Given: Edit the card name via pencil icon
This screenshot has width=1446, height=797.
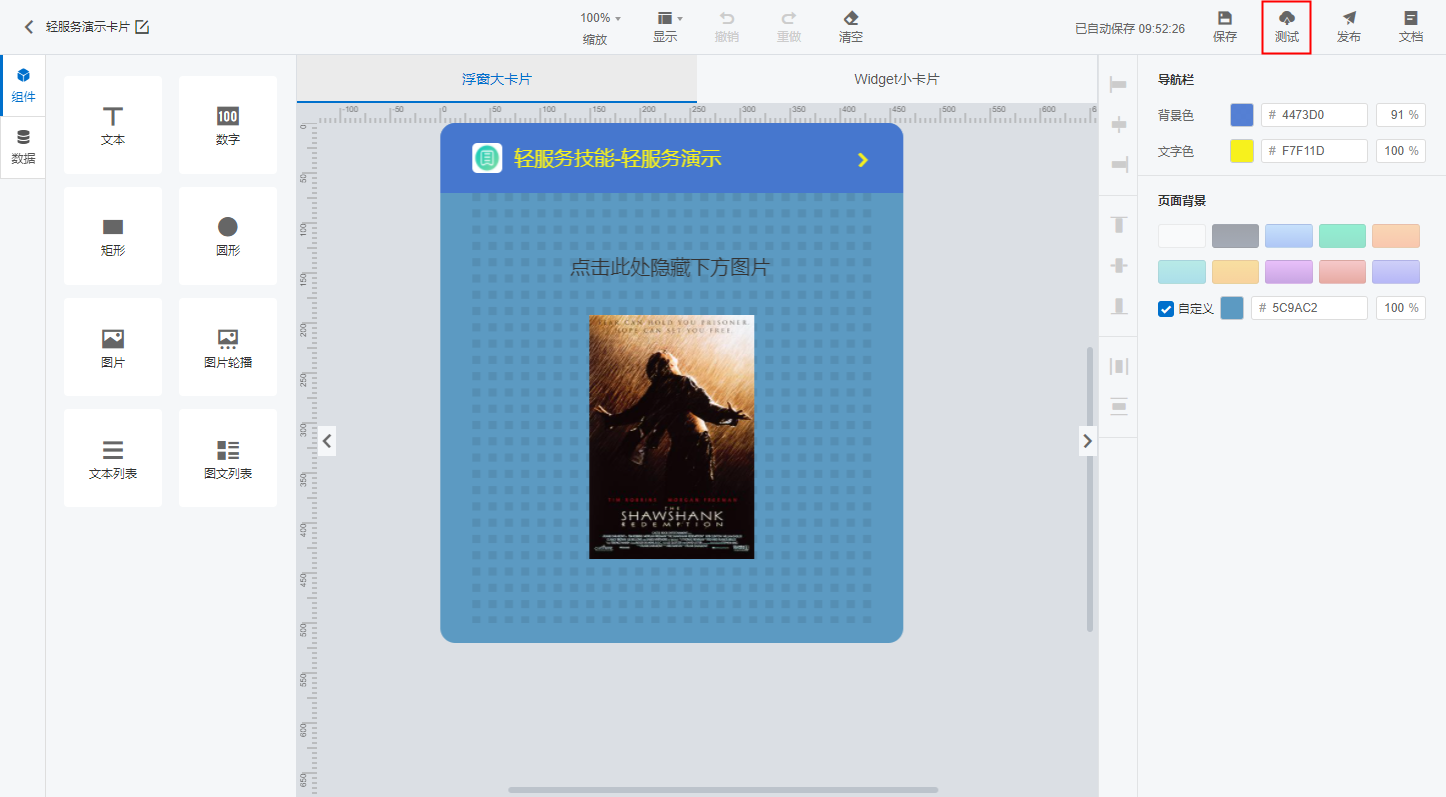Looking at the screenshot, I should click(x=142, y=27).
